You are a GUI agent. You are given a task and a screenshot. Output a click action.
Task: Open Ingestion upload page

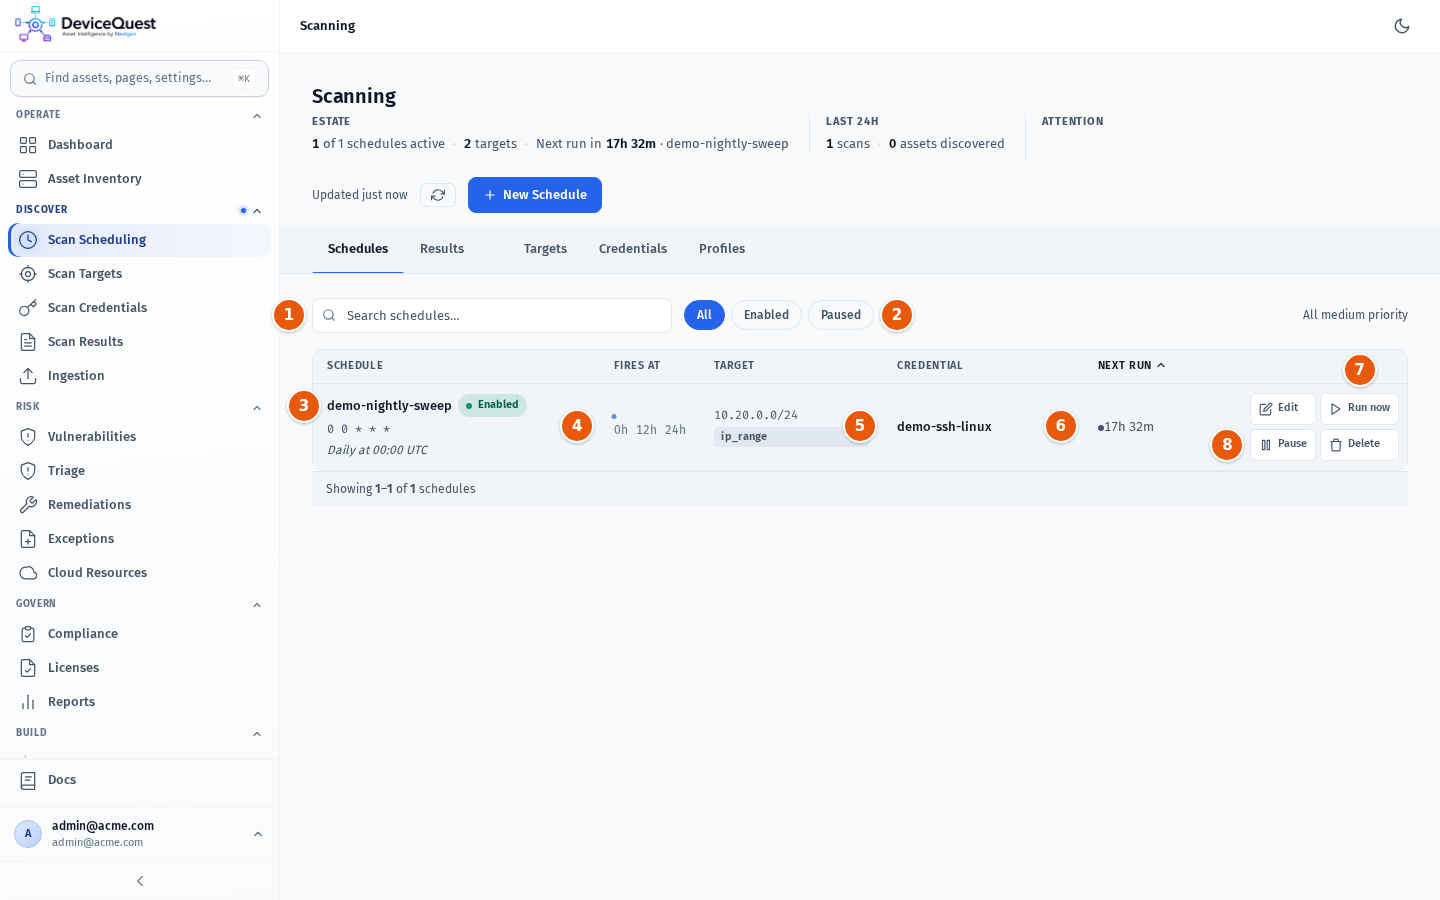tap(140, 376)
